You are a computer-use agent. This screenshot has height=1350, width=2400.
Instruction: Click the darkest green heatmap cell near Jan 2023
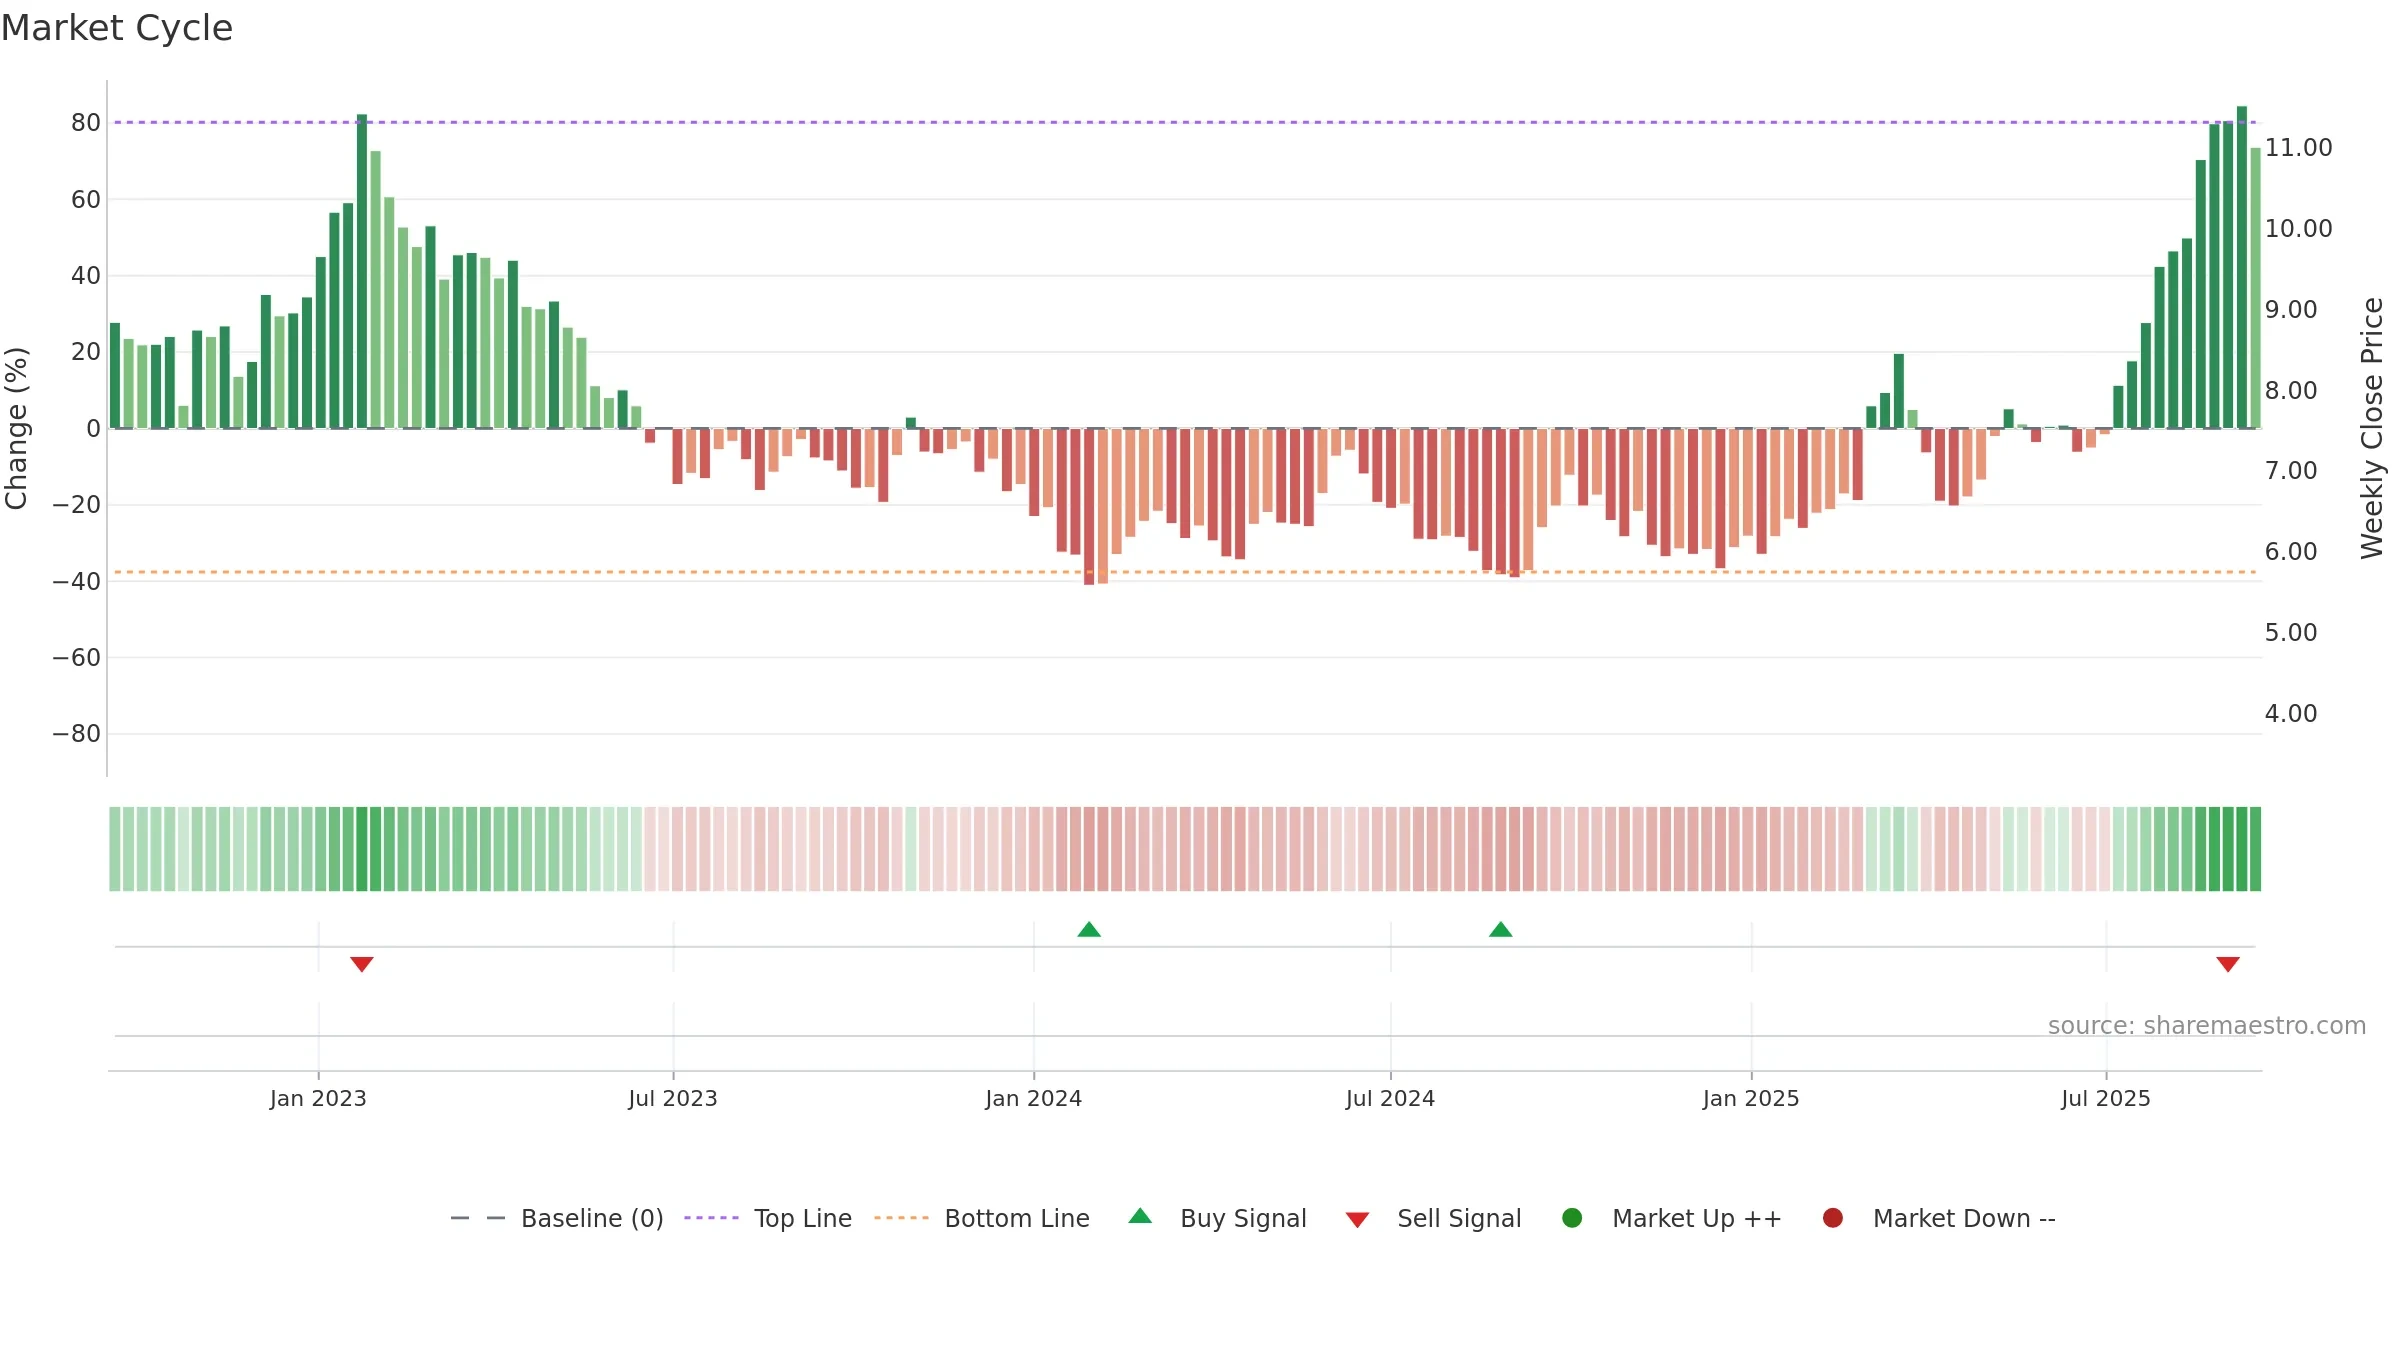coord(362,849)
